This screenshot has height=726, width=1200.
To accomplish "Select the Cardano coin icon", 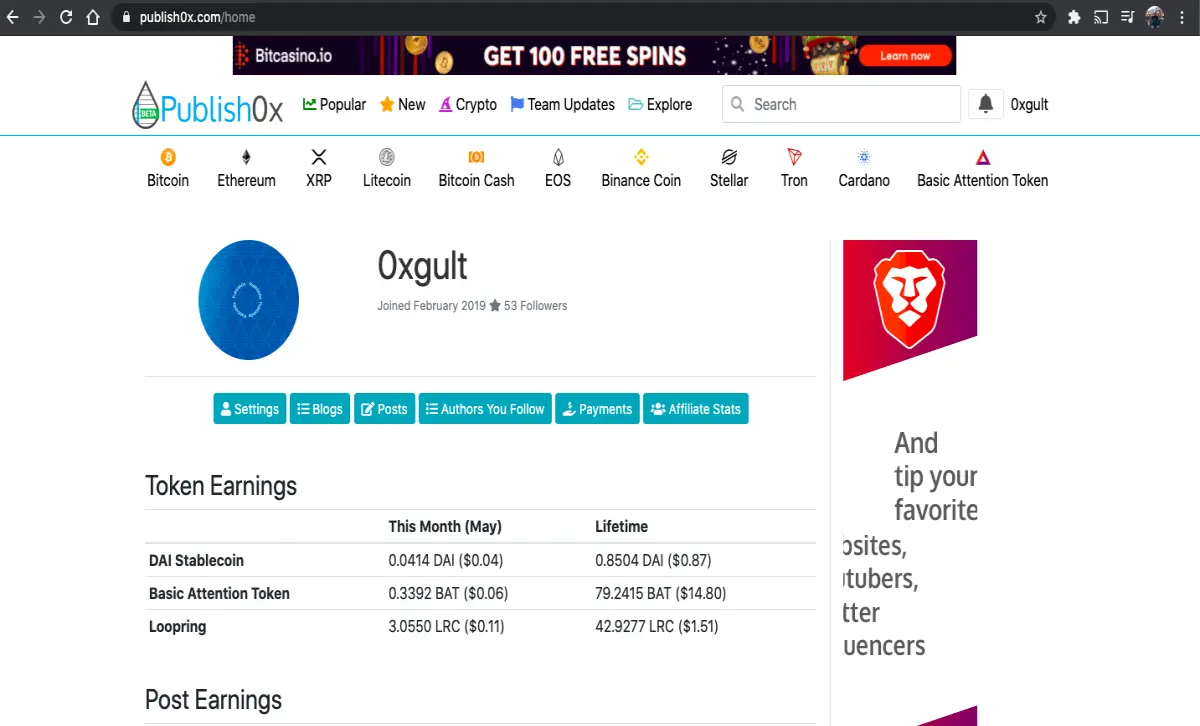I will 864,157.
